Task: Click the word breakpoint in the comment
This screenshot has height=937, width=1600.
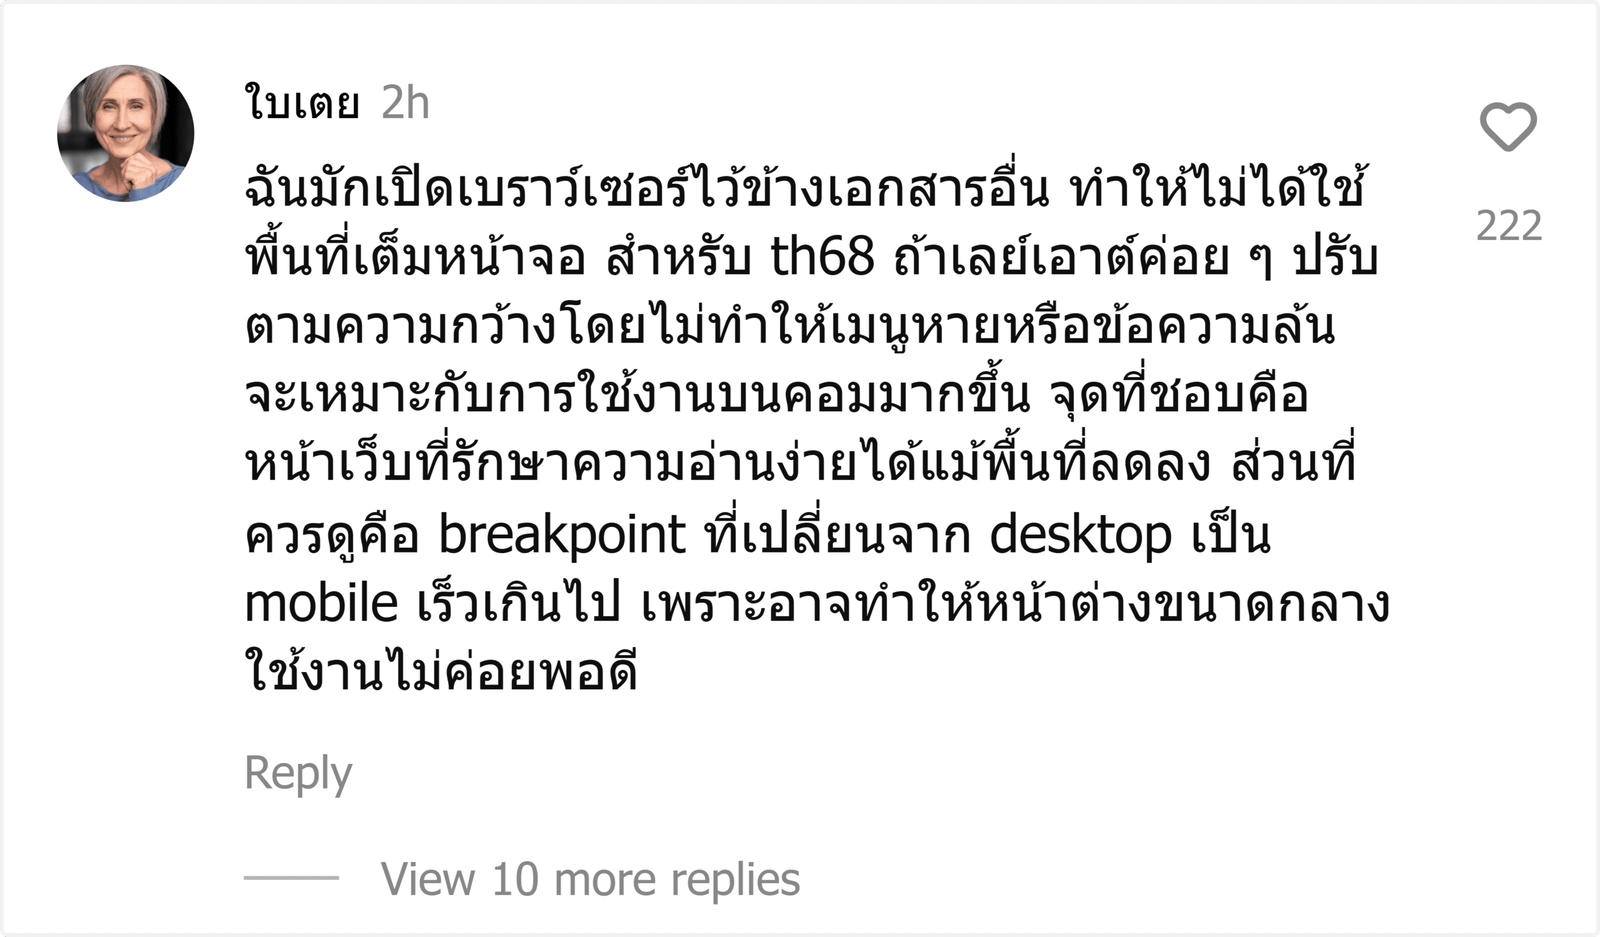Action: tap(563, 535)
